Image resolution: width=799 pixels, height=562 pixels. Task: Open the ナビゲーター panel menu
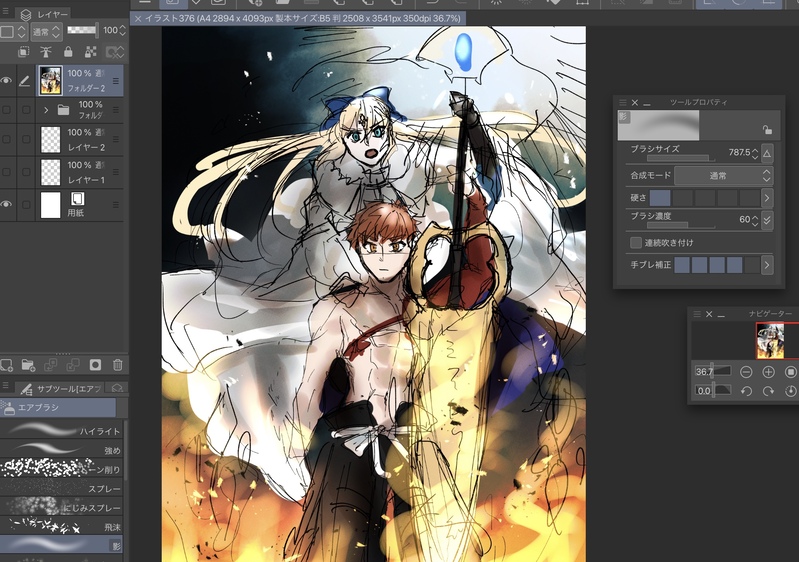pyautogui.click(x=697, y=314)
